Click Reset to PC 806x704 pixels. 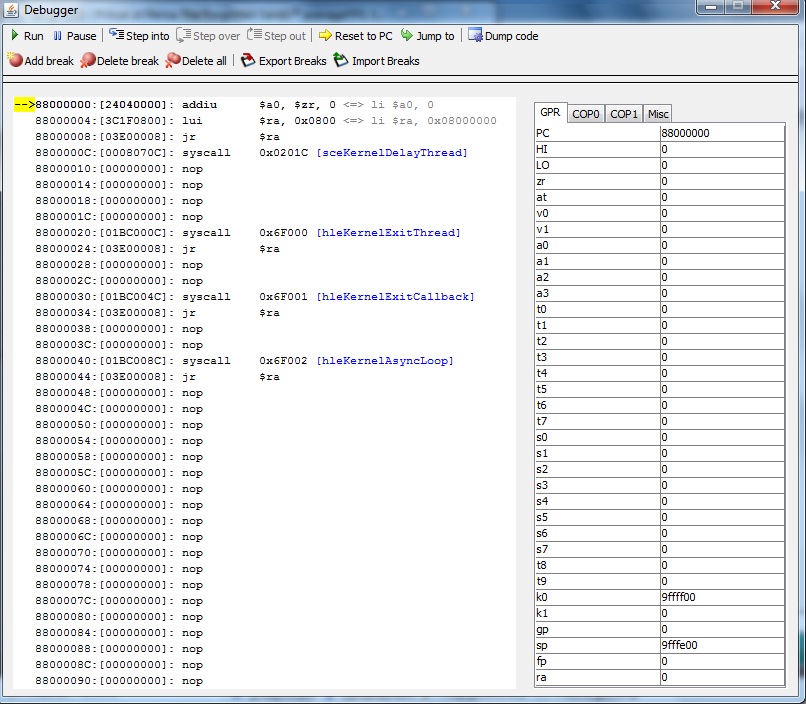click(x=355, y=36)
